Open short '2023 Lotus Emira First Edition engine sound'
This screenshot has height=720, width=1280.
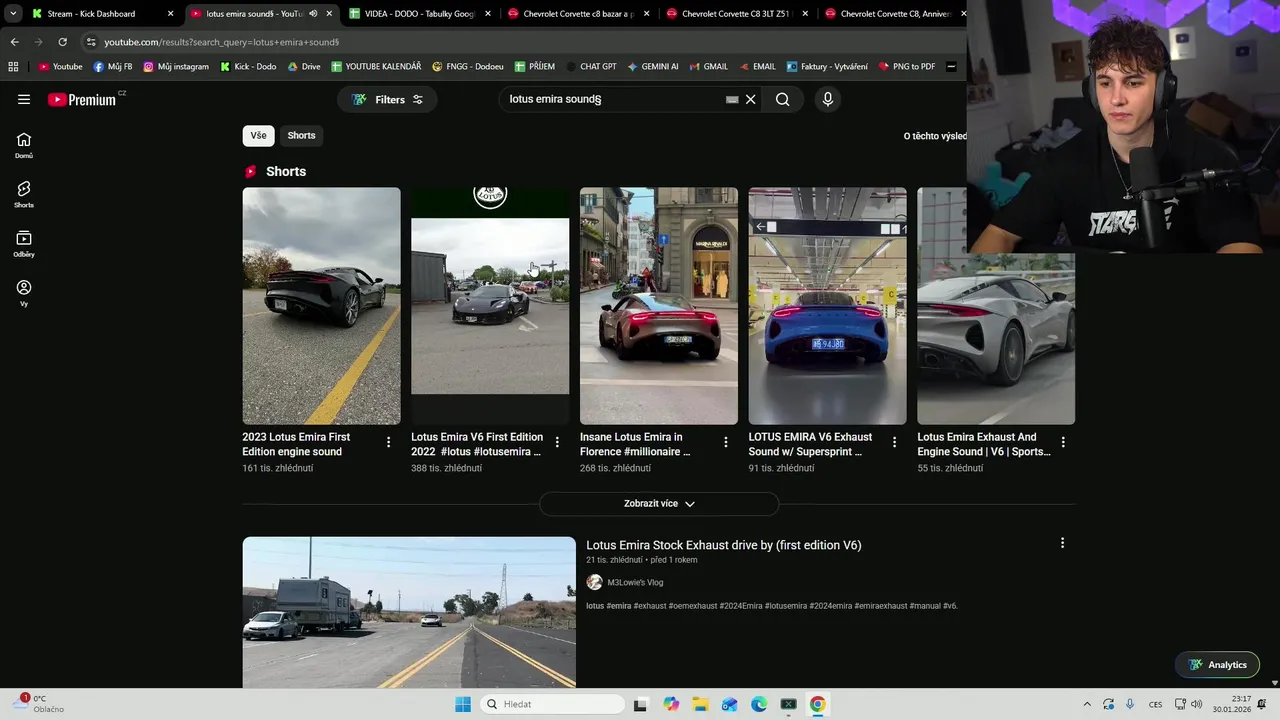[x=321, y=306]
